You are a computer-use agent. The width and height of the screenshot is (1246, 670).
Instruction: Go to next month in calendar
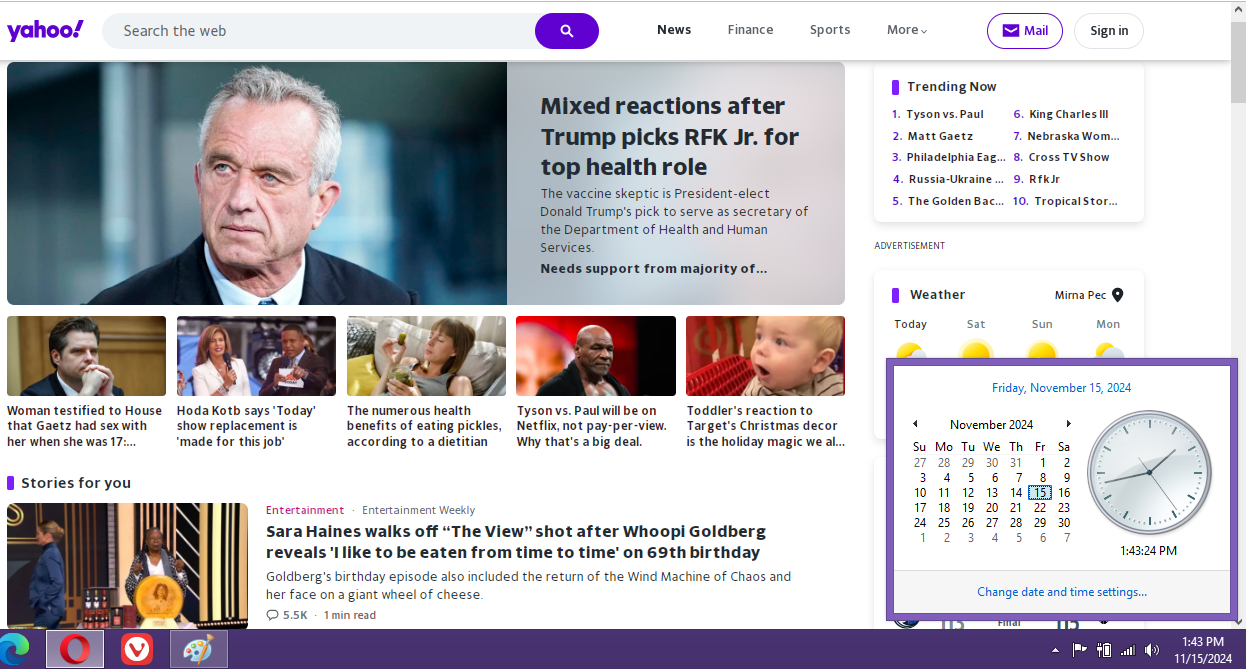pos(1068,424)
